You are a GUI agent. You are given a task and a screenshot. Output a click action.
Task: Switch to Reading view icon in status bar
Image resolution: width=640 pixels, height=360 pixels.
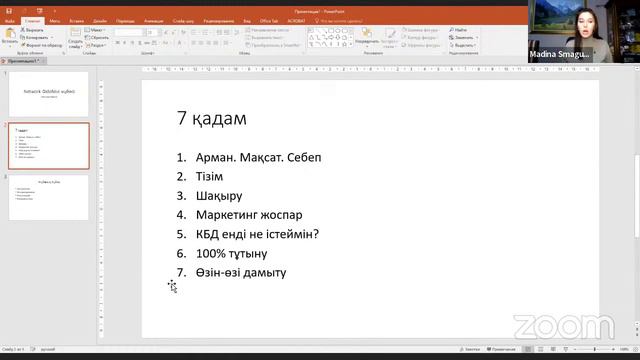[553, 349]
